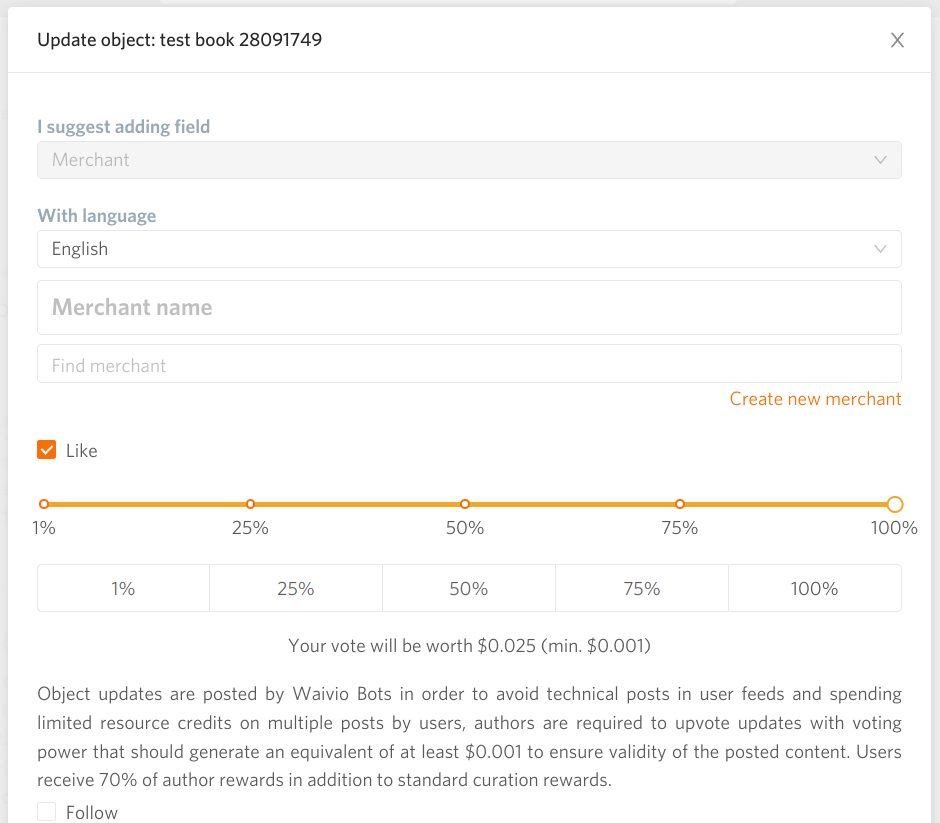Expand the English language dropdown
The image size is (940, 823).
pos(469,249)
